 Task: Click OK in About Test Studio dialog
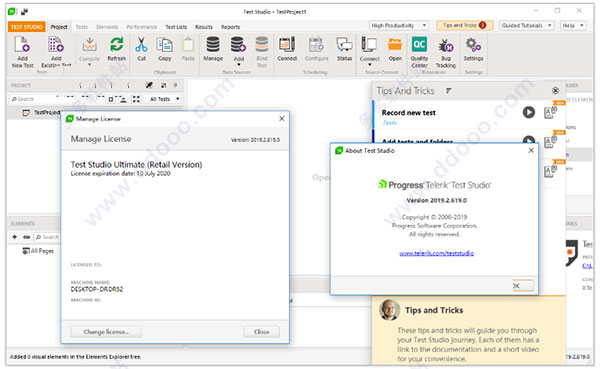[523, 286]
